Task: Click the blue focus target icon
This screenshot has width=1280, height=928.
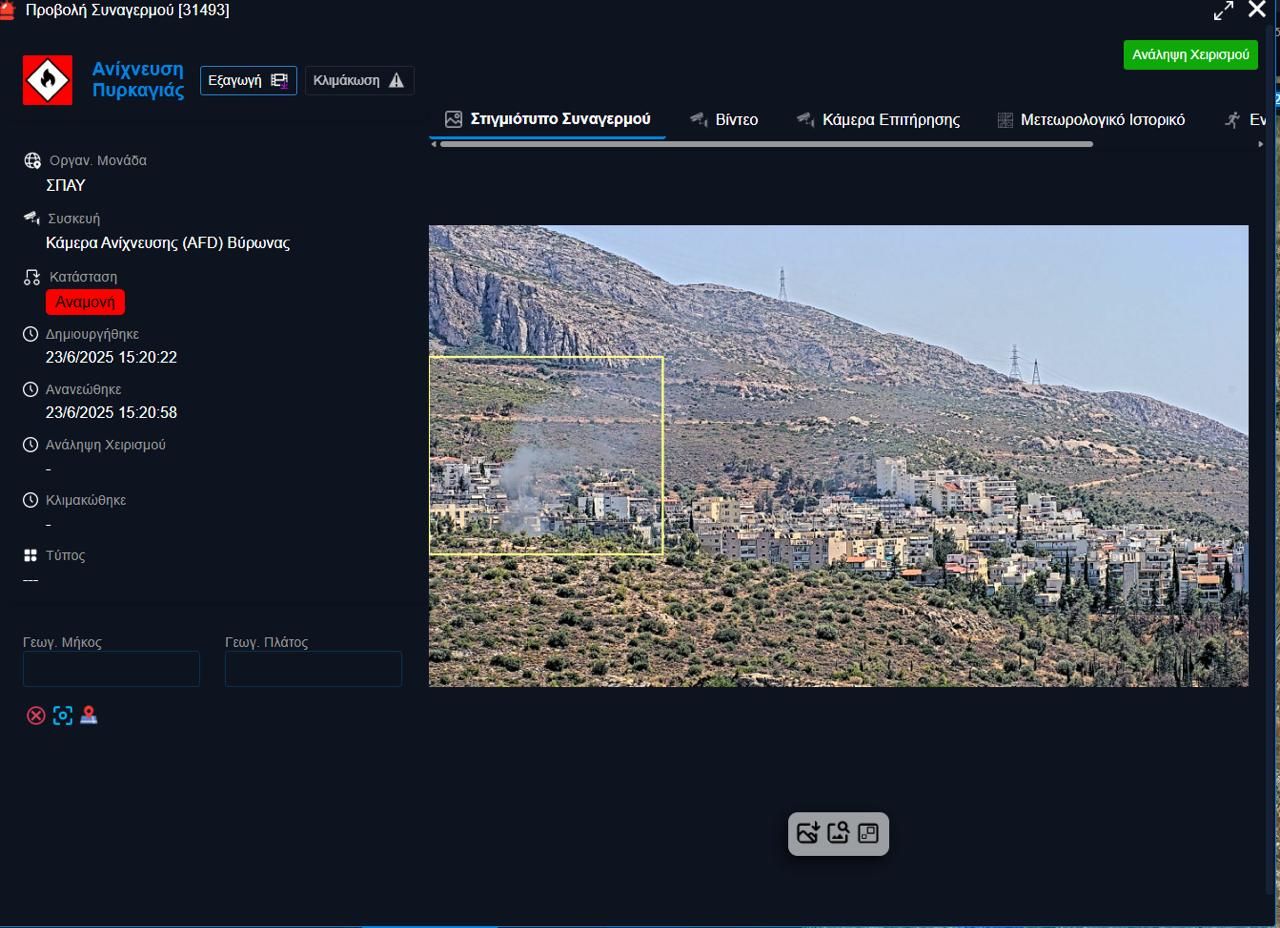Action: pos(63,716)
